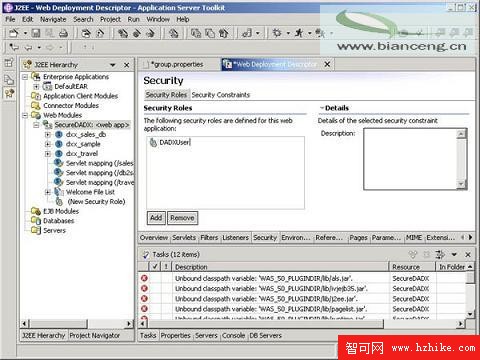Click the Resource column header in Tasks
The width and height of the screenshot is (480, 360).
click(x=412, y=267)
